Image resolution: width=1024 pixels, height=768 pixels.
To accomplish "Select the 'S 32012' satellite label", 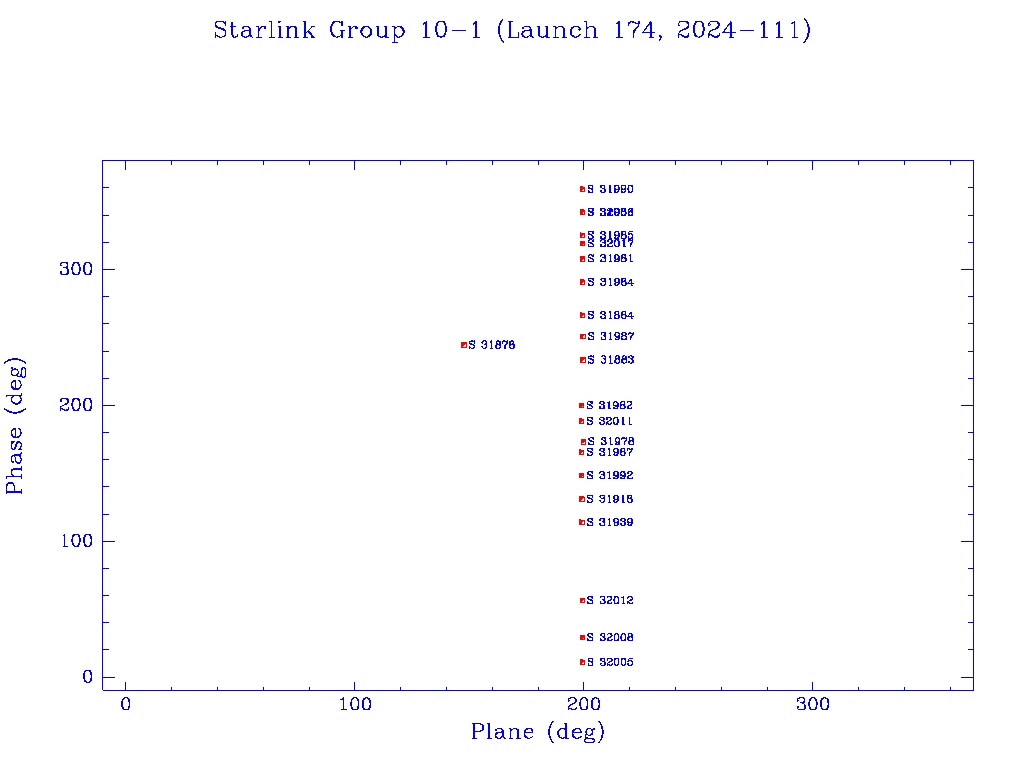I will pos(610,600).
